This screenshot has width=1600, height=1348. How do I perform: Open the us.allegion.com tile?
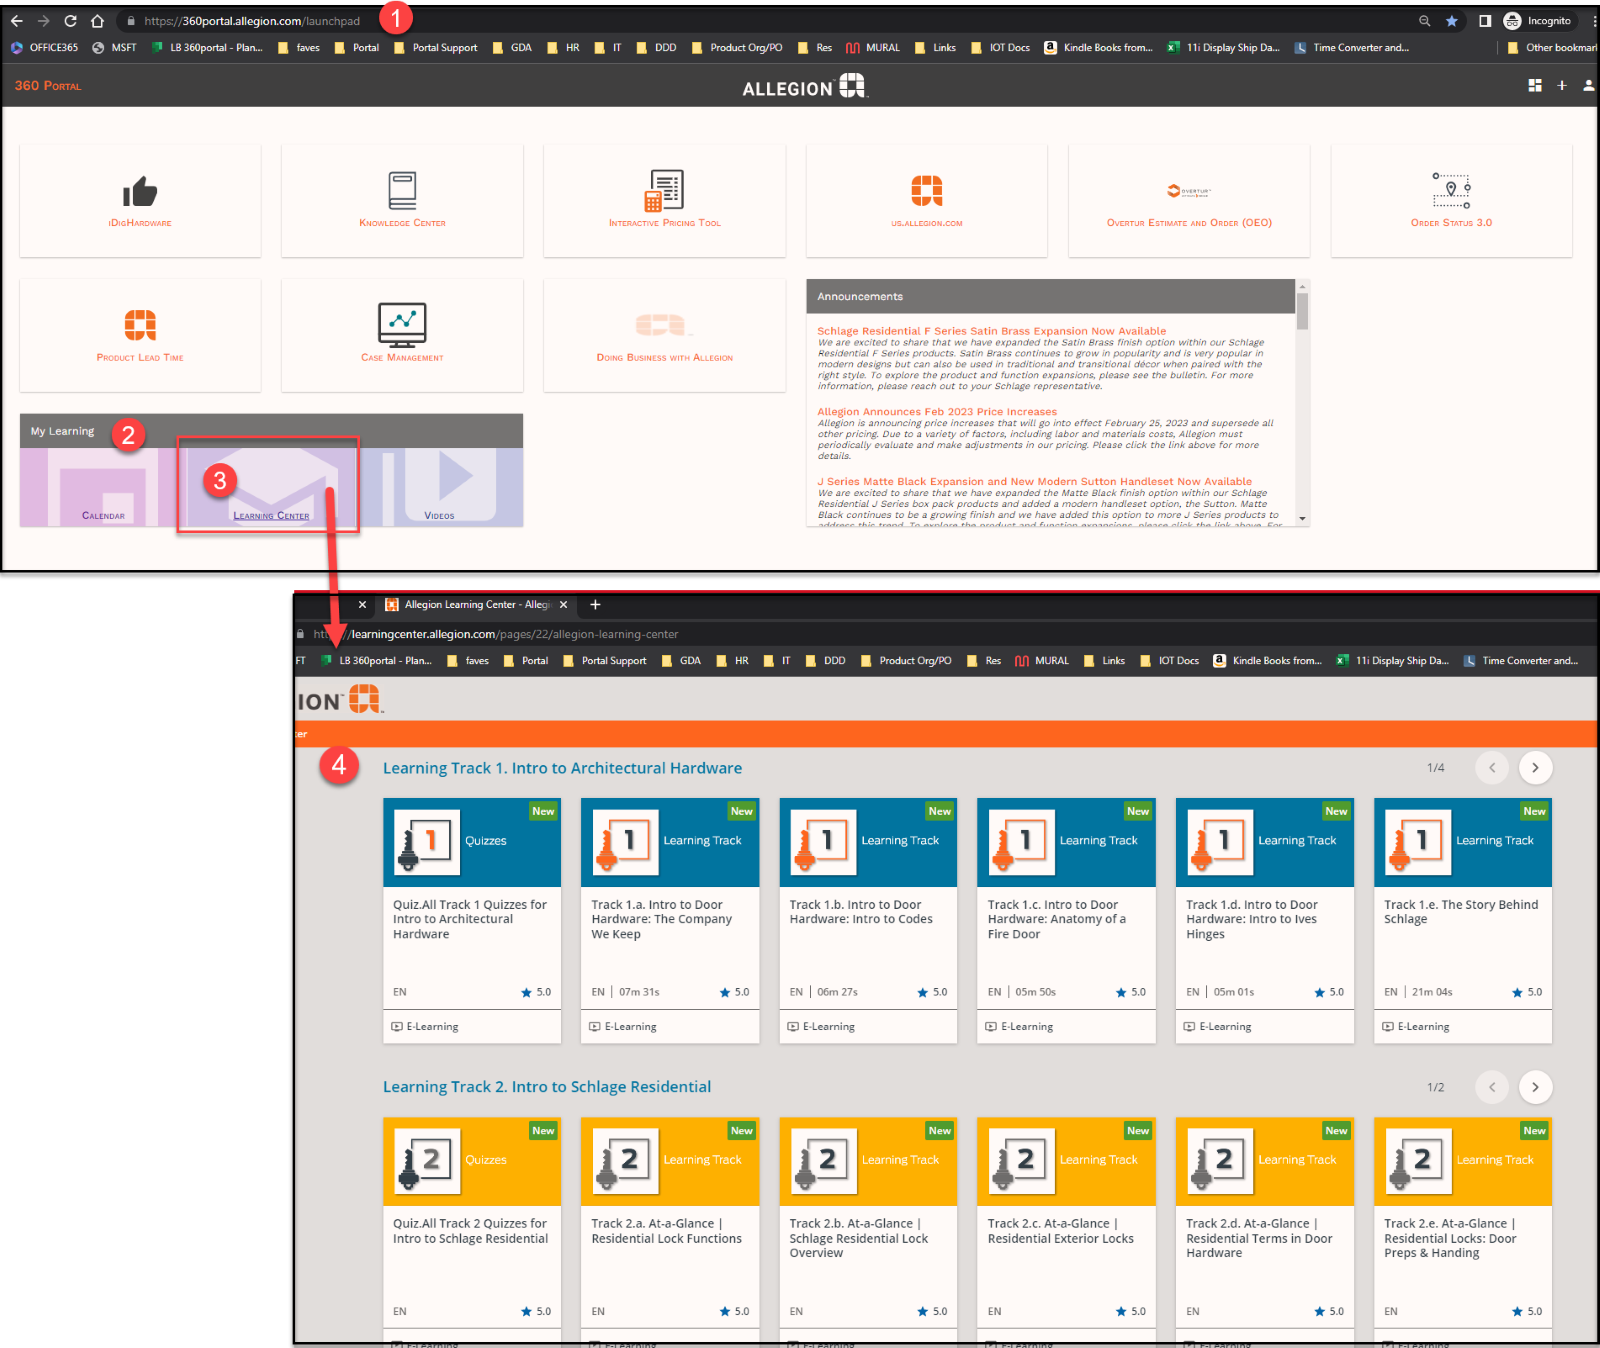[927, 201]
